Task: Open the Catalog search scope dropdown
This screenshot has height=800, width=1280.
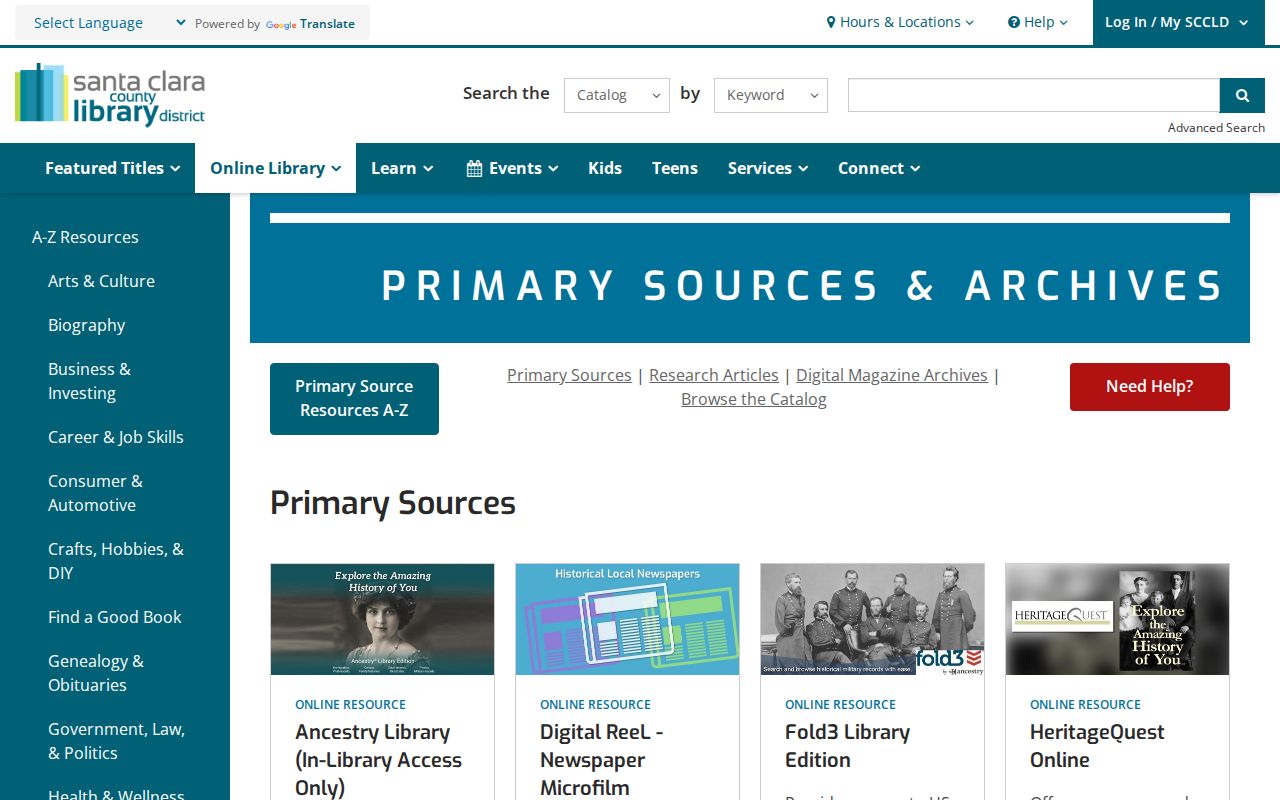Action: tap(616, 95)
